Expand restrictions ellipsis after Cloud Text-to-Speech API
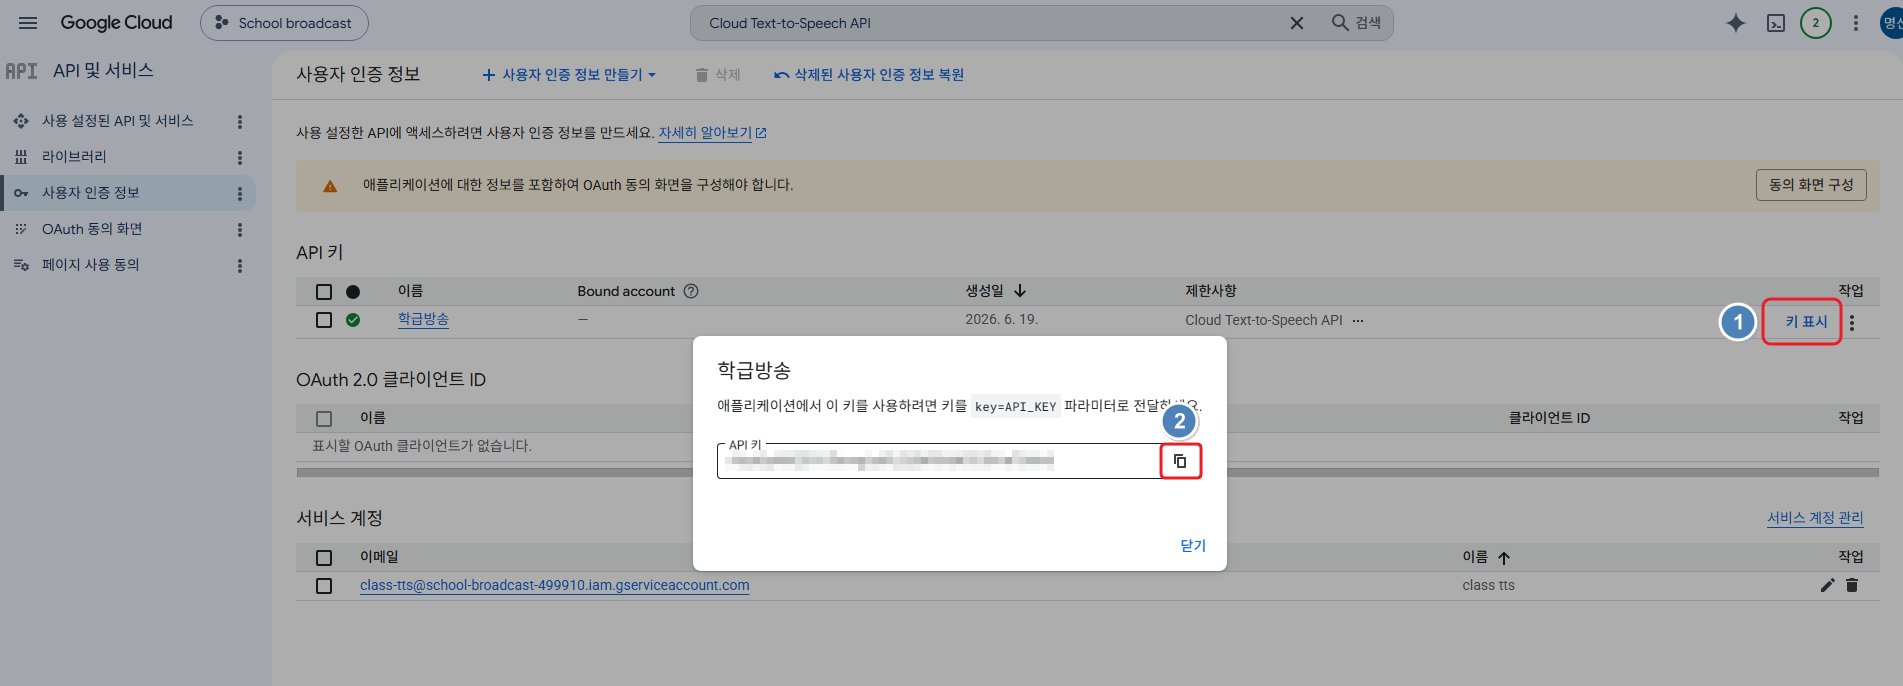 point(1358,321)
